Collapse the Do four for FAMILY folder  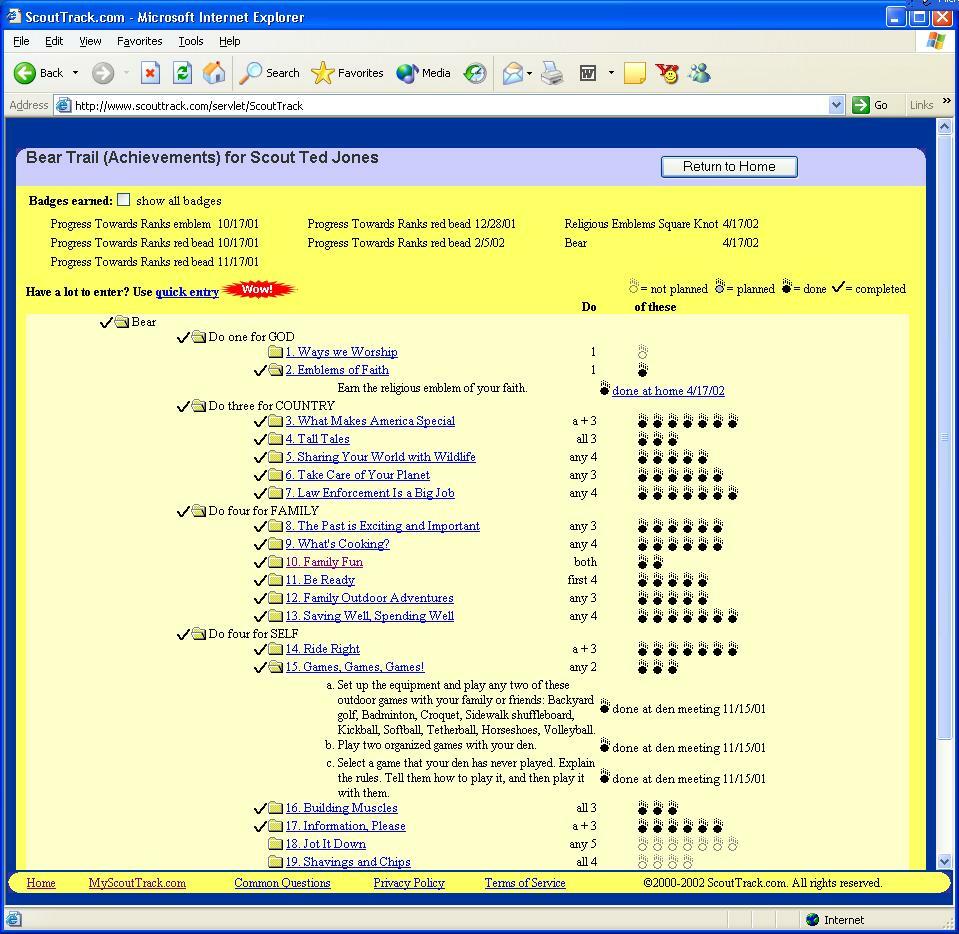pyautogui.click(x=199, y=511)
